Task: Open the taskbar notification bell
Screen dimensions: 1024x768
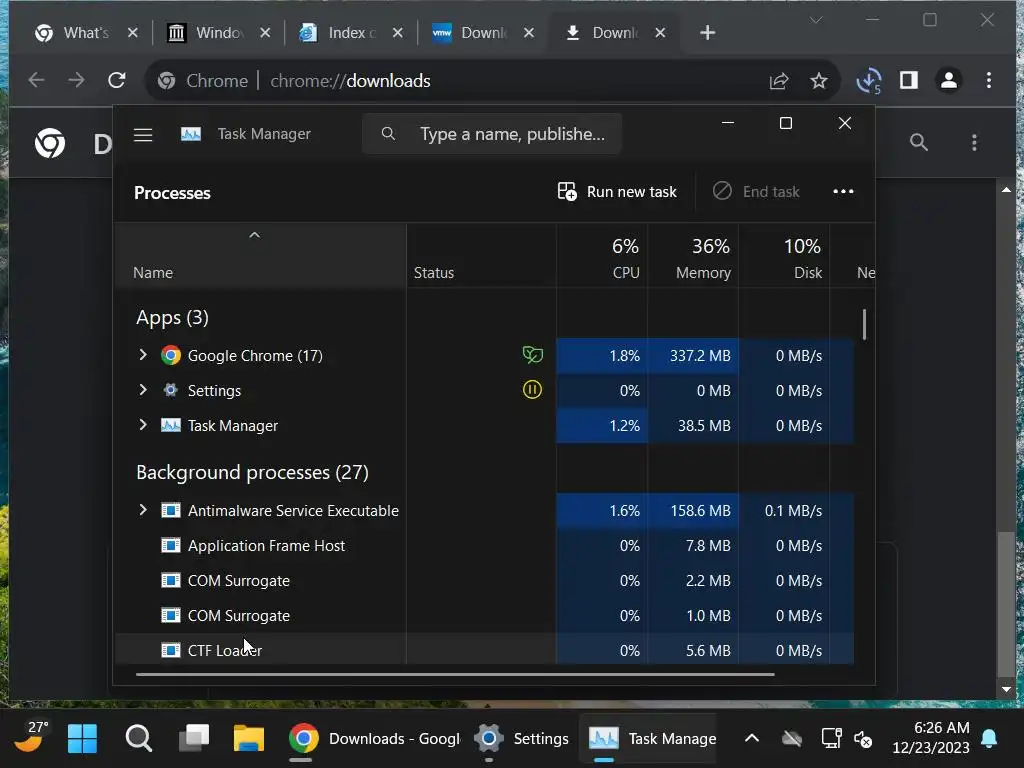Action: point(989,738)
